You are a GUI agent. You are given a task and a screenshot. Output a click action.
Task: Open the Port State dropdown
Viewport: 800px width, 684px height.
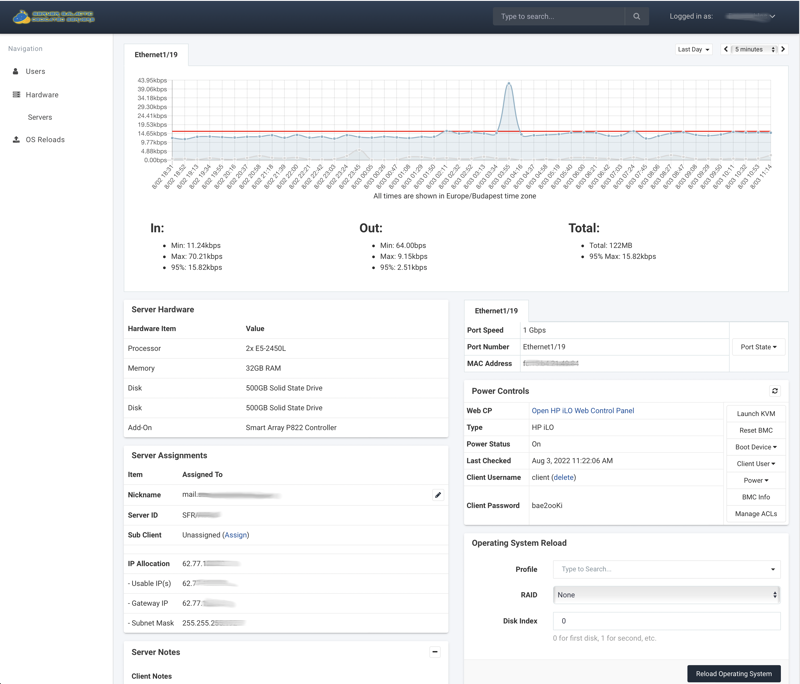pyautogui.click(x=759, y=347)
